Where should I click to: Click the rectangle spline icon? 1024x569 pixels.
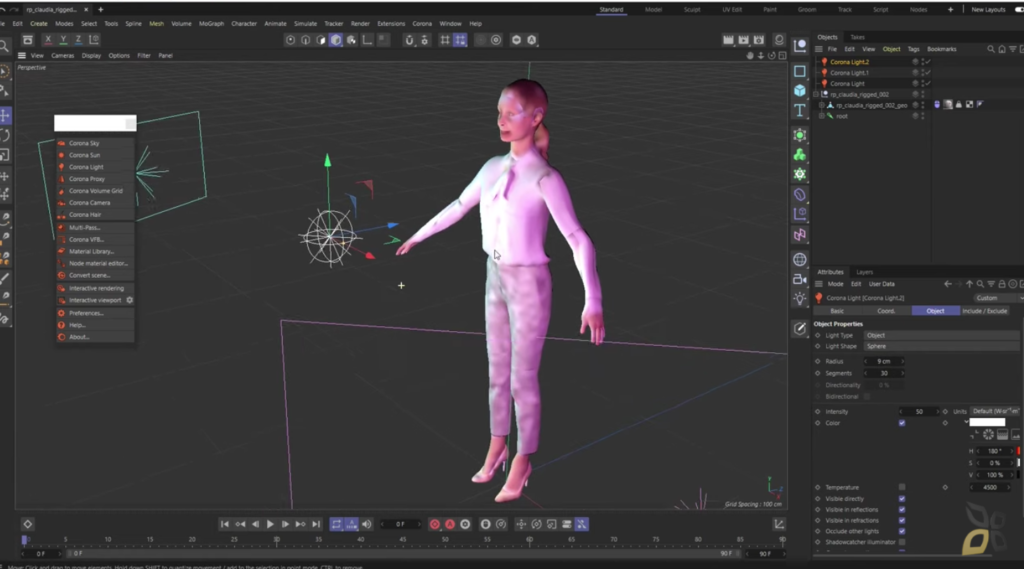click(799, 71)
